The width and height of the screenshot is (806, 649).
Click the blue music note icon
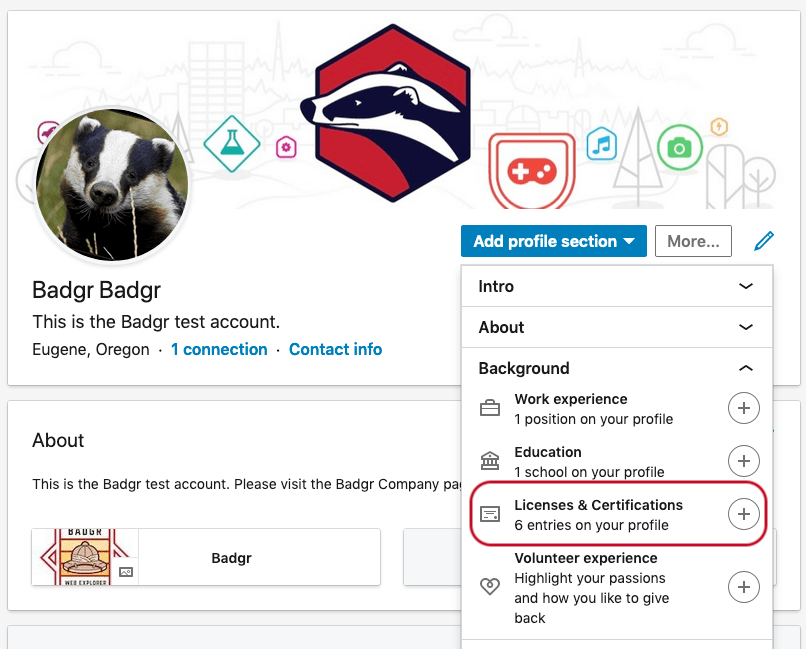[602, 144]
